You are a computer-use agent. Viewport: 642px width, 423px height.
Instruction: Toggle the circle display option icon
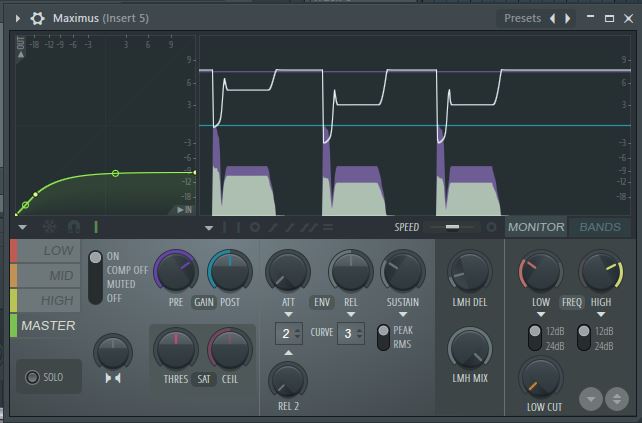255,227
